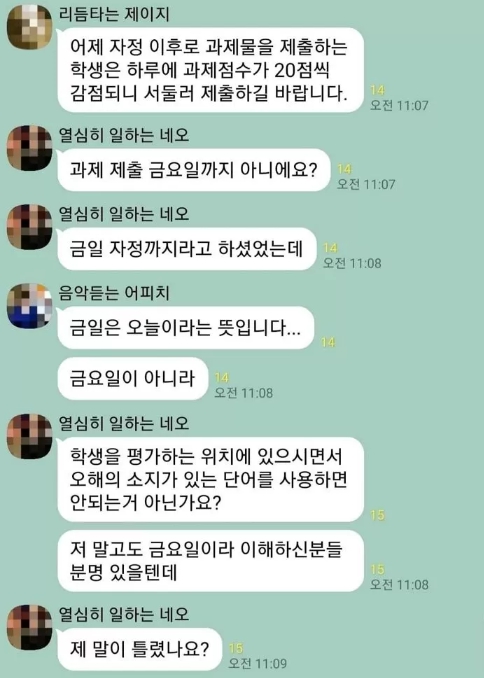
Task: Tap unread count 15 next to 제 말이 틀렸나요
Action: [x=236, y=648]
